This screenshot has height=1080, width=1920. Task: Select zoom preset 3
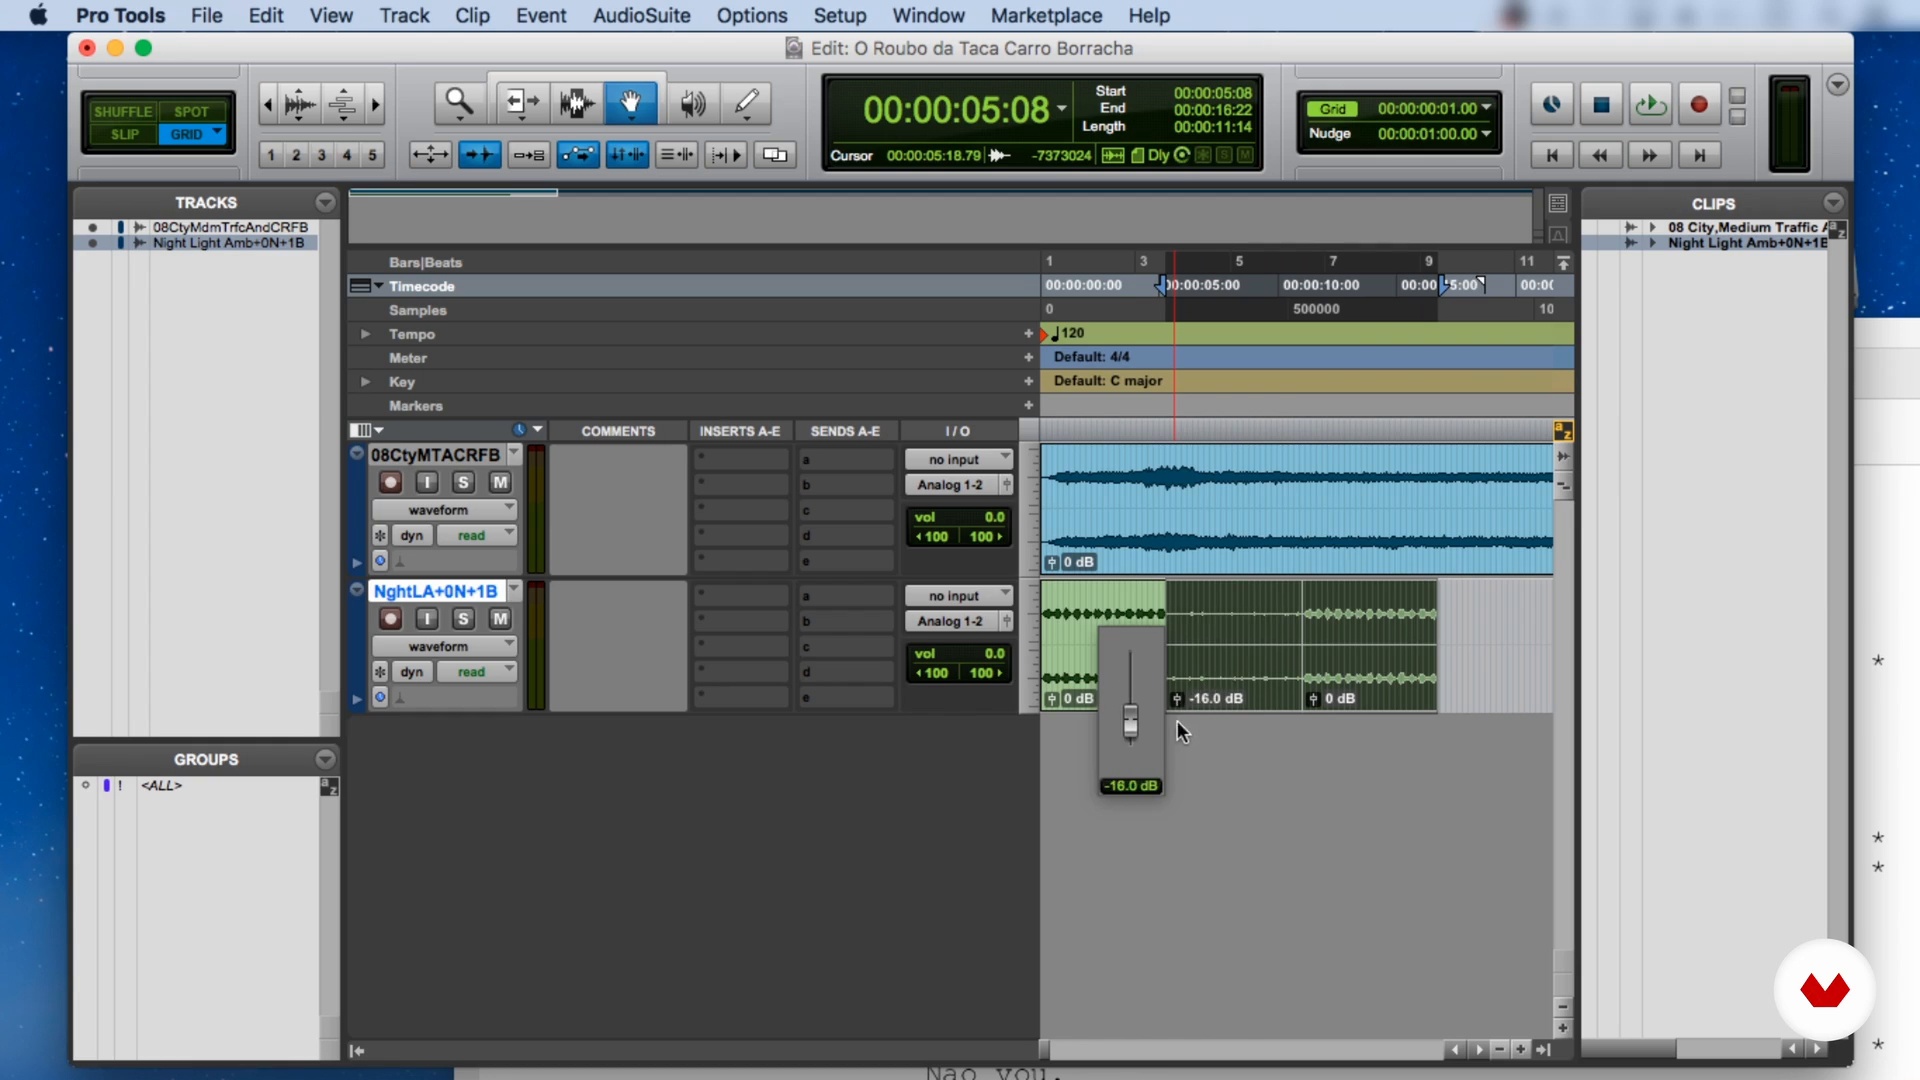point(321,155)
